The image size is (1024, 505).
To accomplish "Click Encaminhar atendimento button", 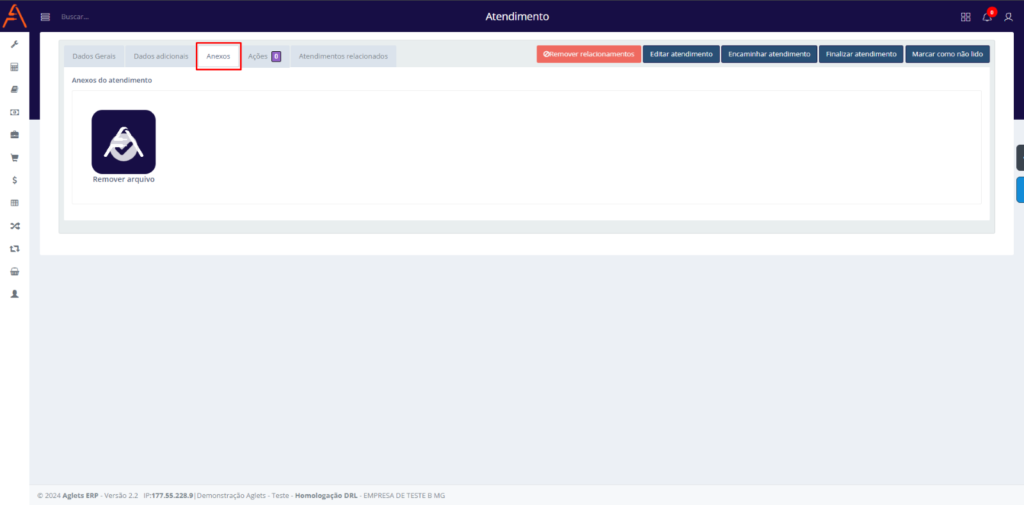I will pyautogui.click(x=769, y=54).
